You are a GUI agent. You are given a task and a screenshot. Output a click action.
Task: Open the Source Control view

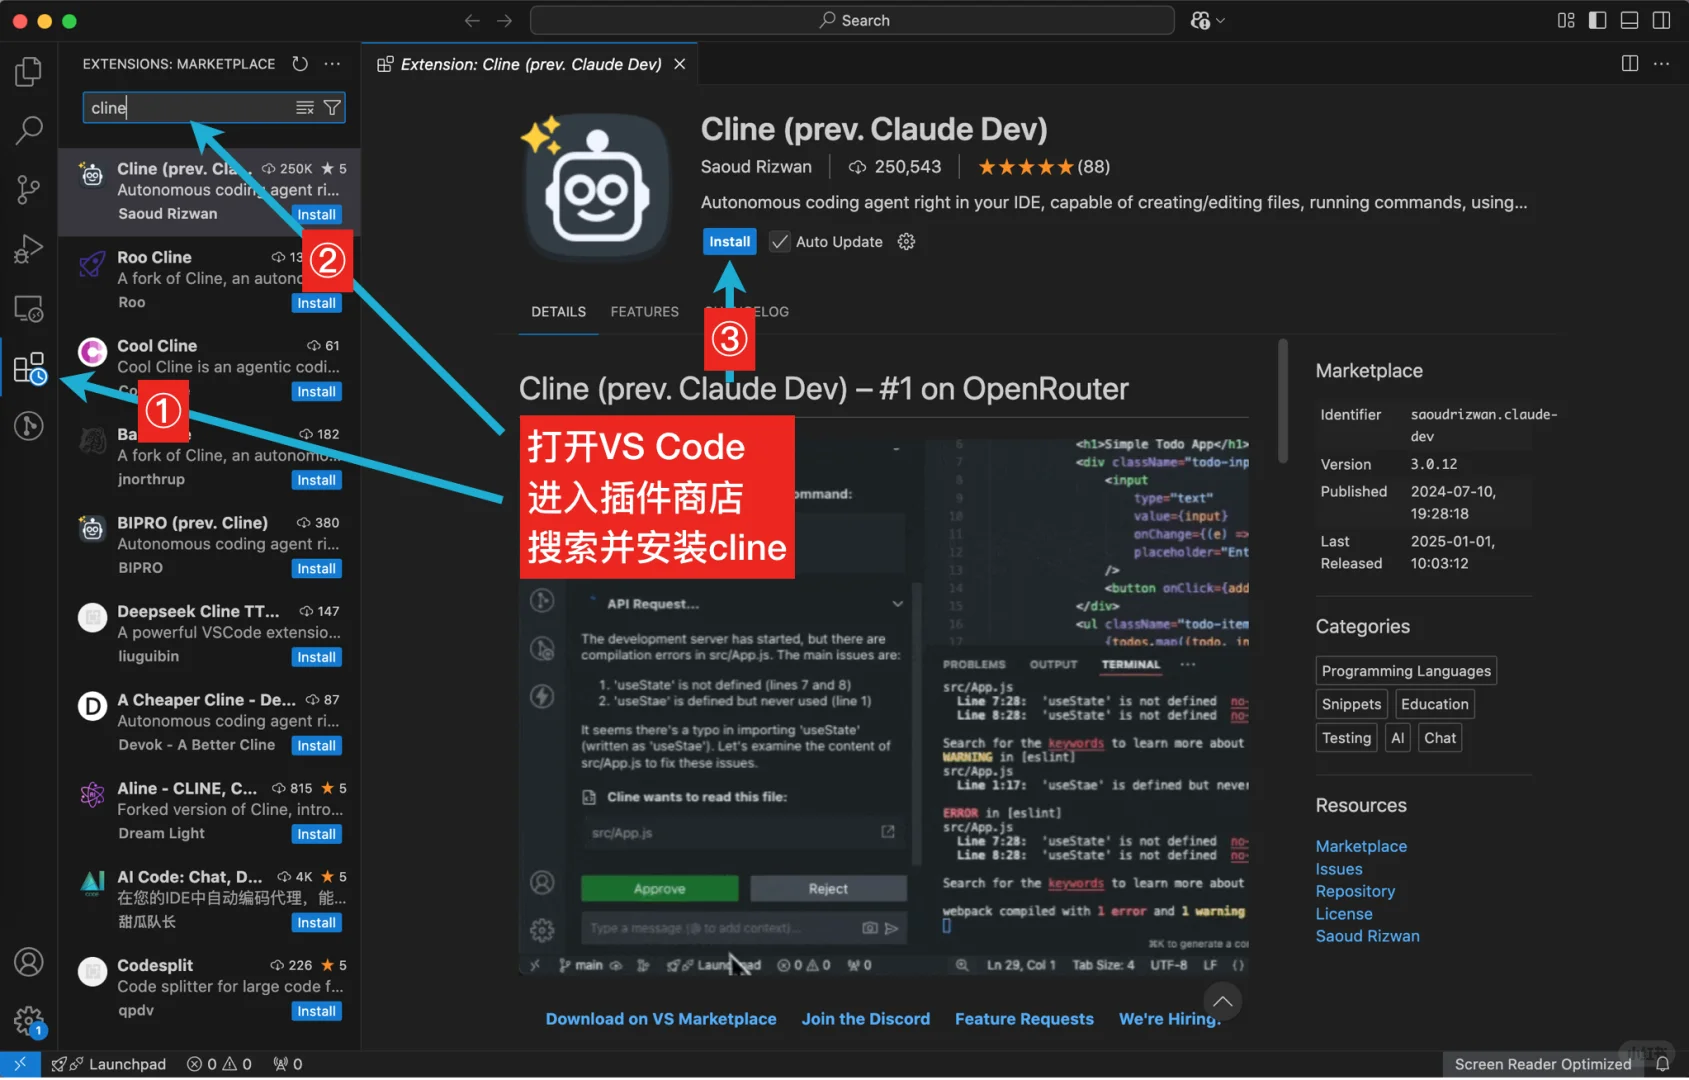coord(28,189)
